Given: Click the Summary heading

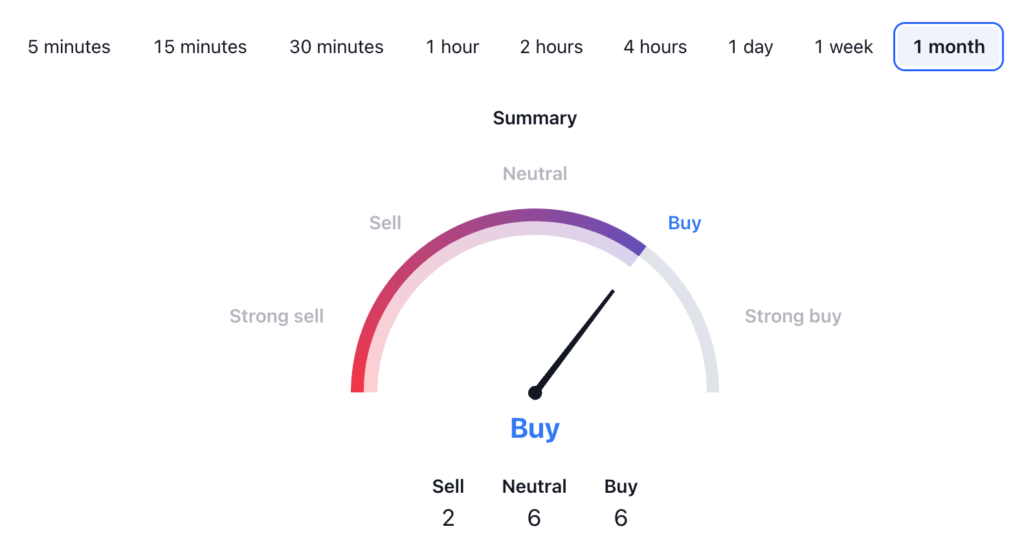Looking at the screenshot, I should (x=535, y=118).
